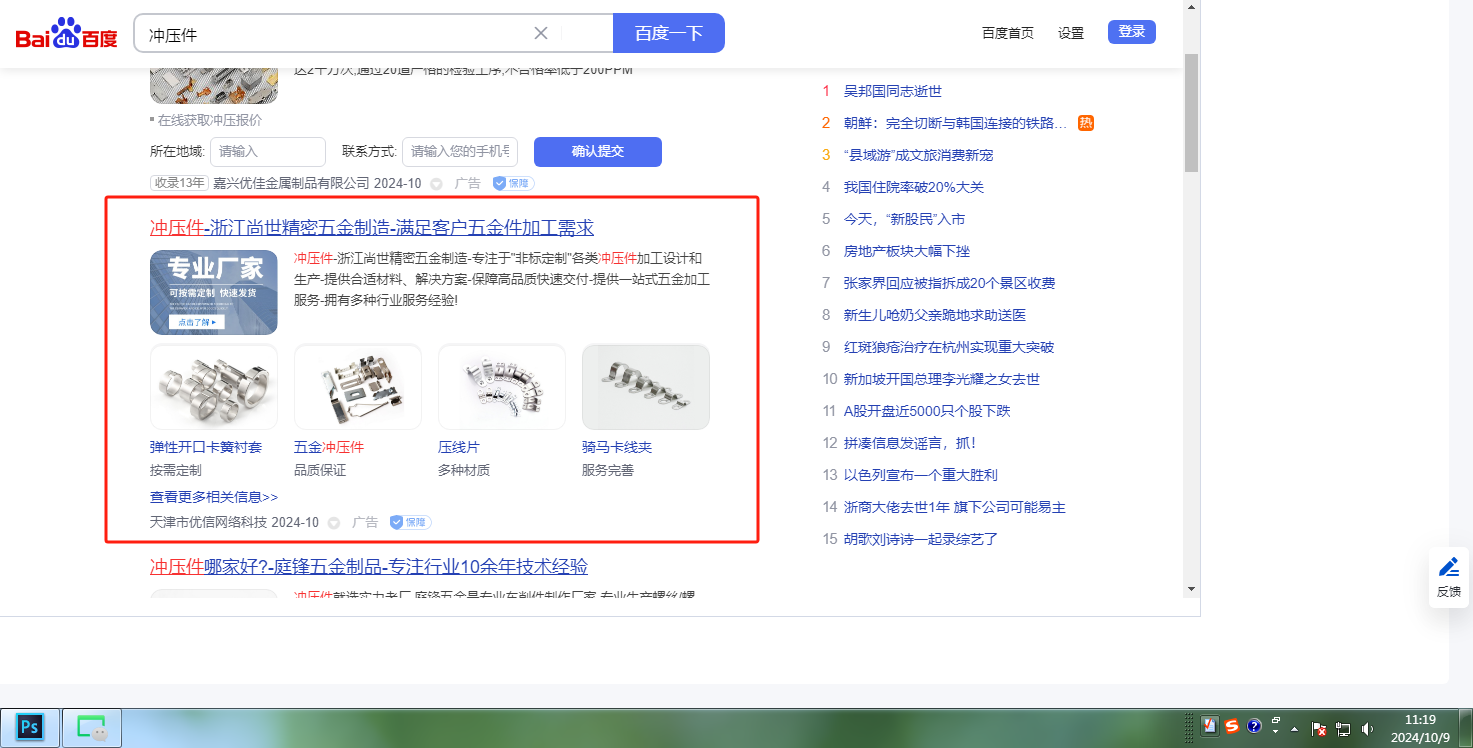
Task: Click the 五金冲压件 product image
Action: coord(358,387)
